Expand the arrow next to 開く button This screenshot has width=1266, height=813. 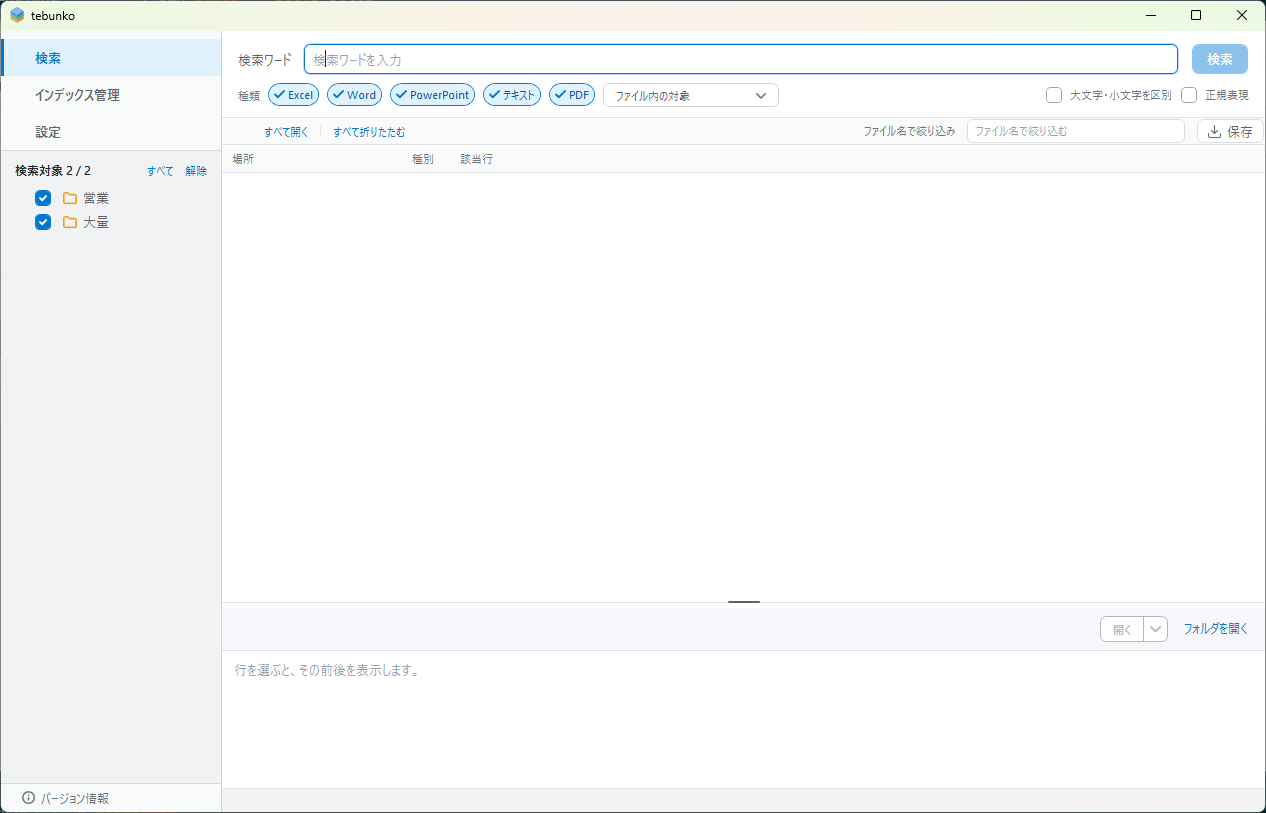click(x=1156, y=629)
